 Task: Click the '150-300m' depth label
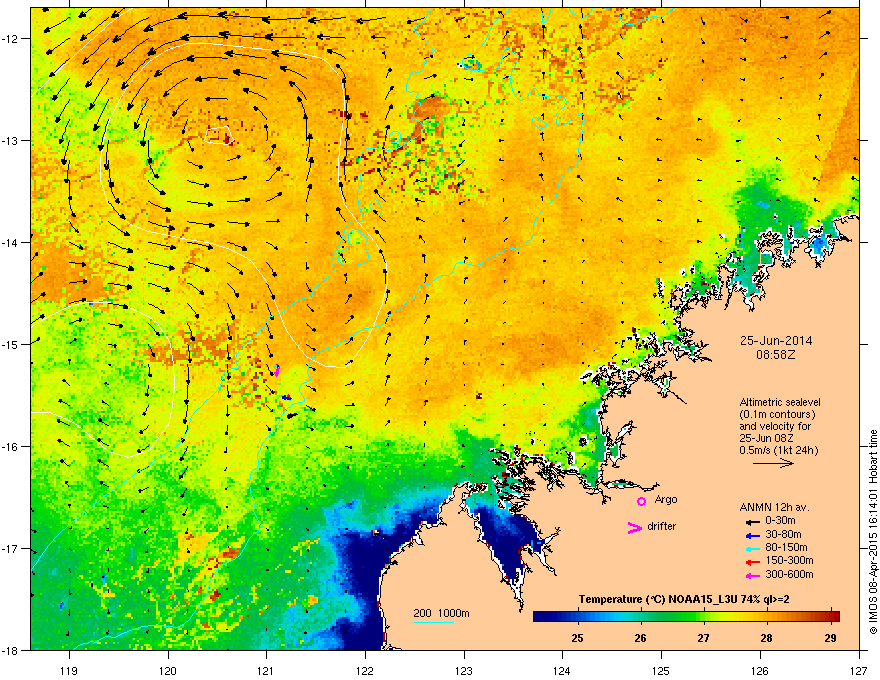[789, 560]
